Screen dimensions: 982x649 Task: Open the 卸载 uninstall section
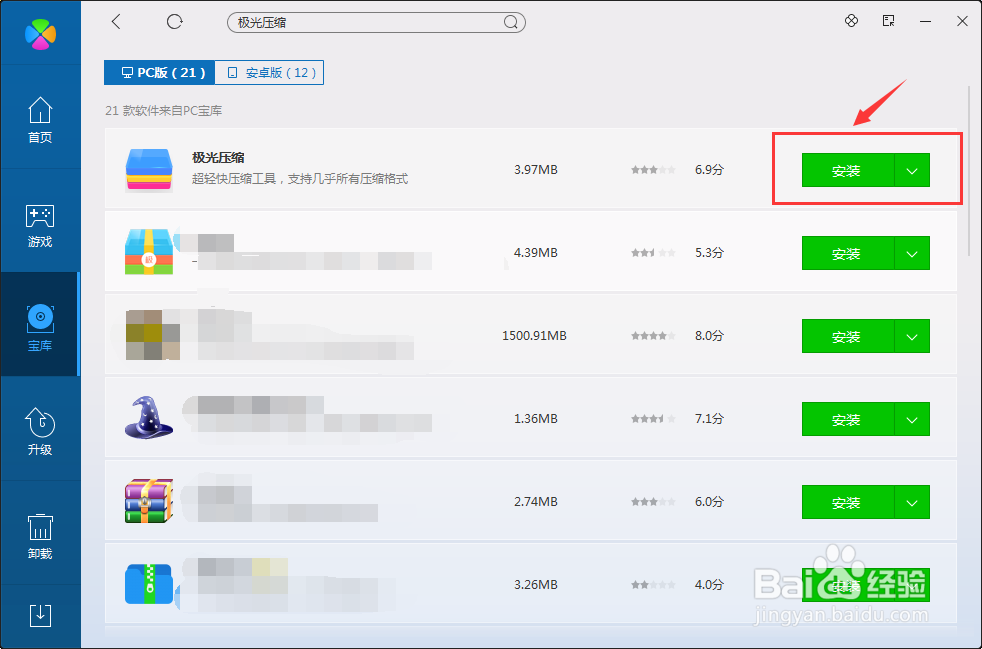click(40, 536)
